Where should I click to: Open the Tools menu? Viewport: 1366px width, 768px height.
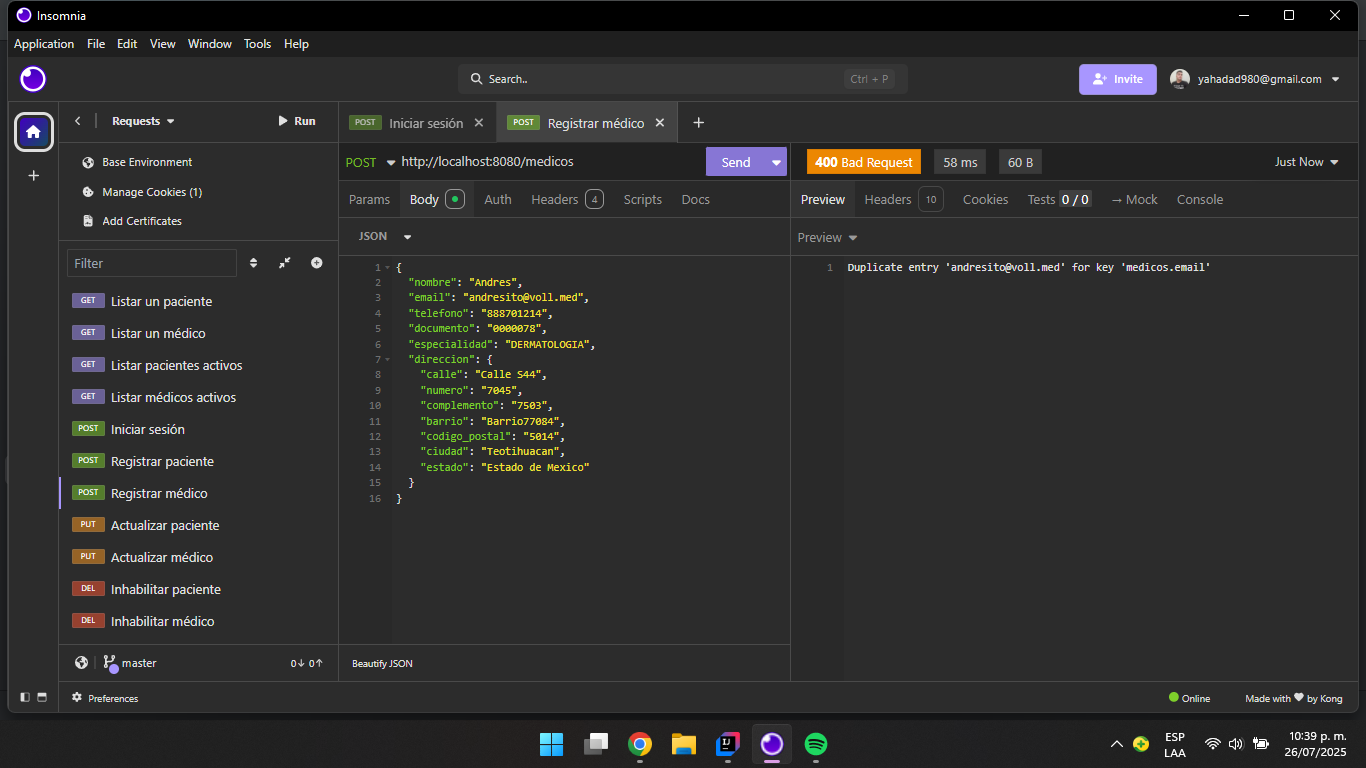click(257, 44)
